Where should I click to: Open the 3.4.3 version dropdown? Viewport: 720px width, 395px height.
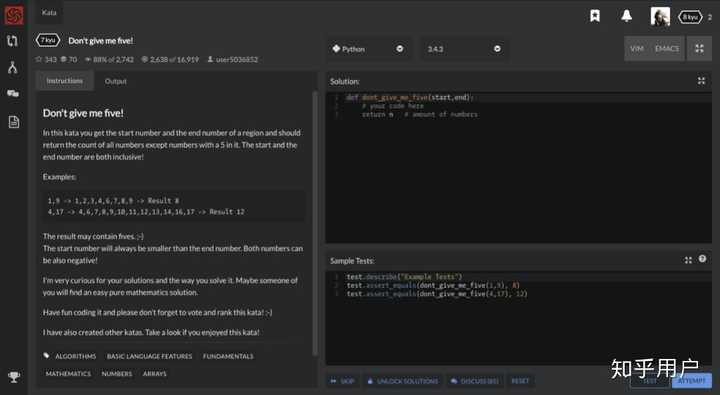pos(464,49)
